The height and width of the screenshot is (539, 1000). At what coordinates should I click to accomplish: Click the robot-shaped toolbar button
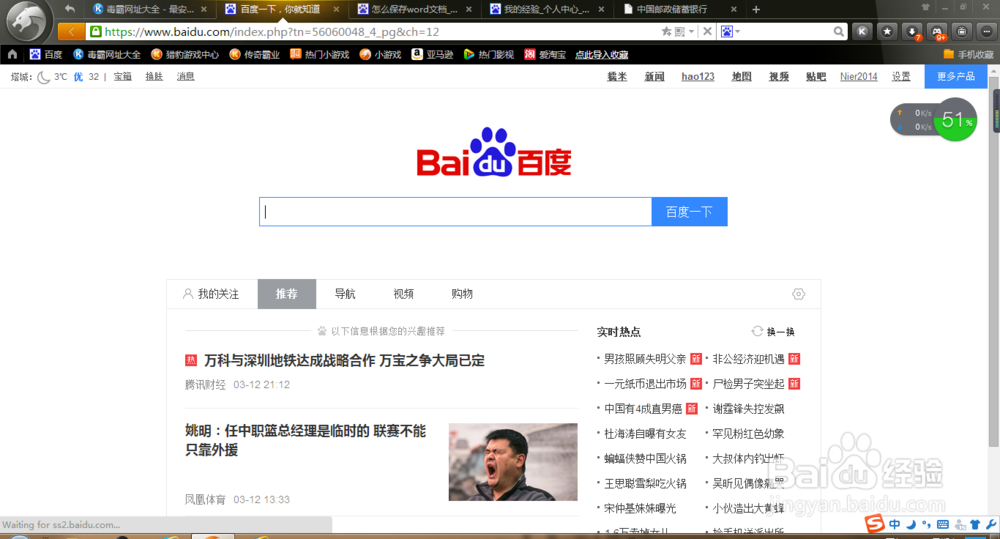click(962, 31)
